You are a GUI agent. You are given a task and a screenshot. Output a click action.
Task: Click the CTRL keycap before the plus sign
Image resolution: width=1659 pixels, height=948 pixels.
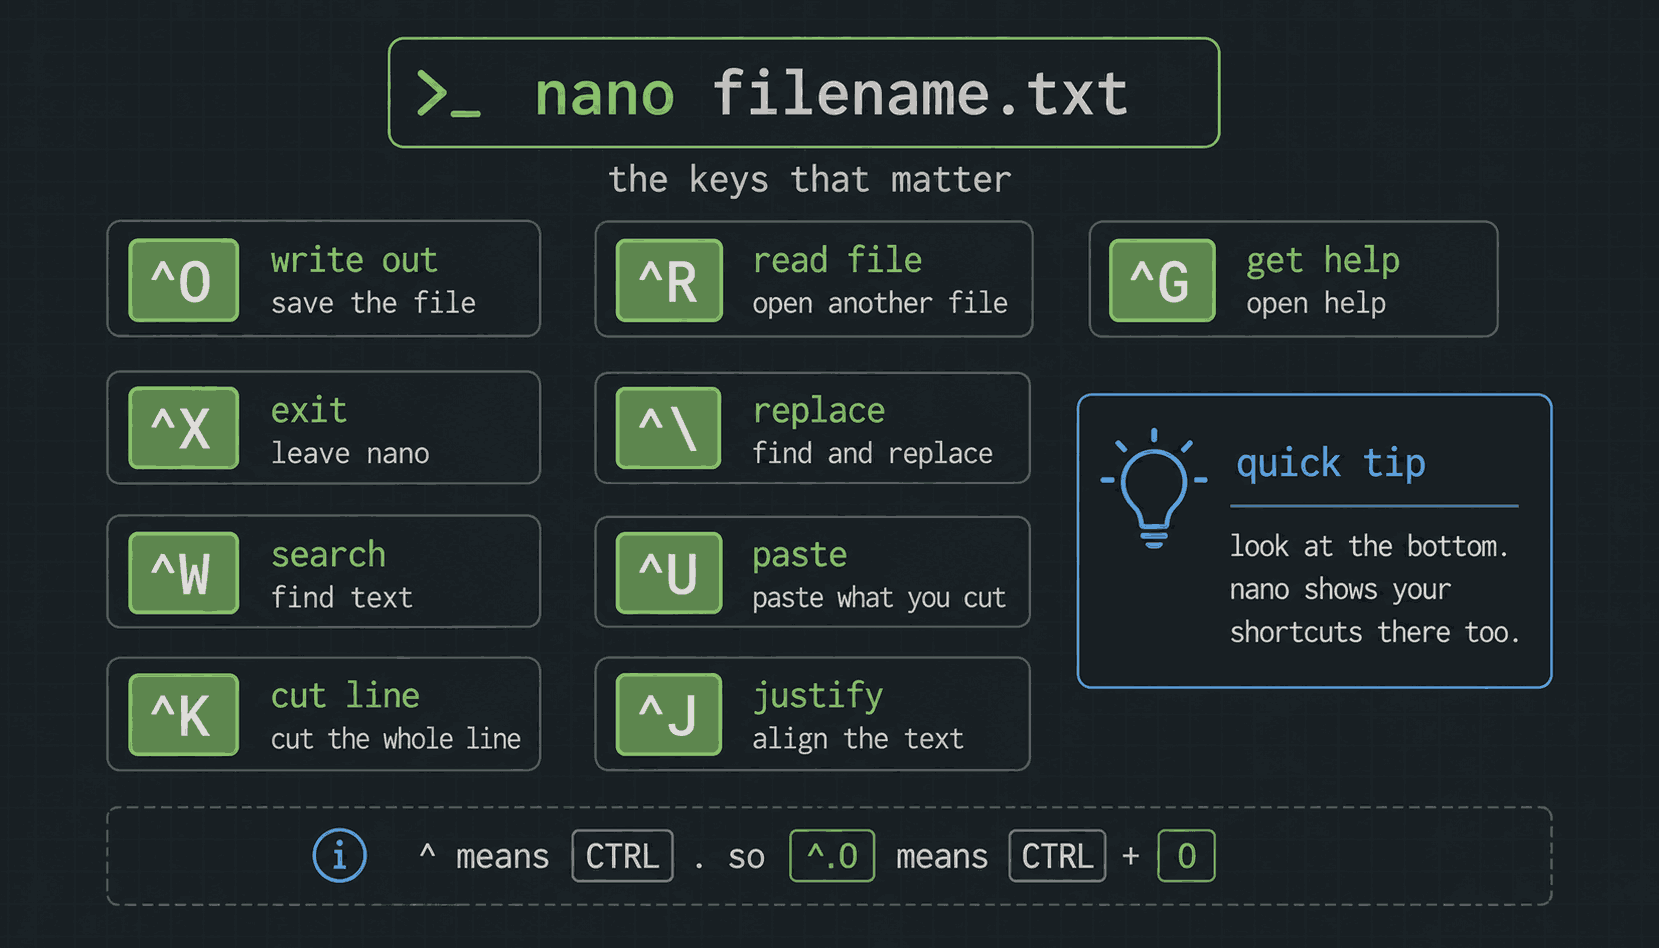point(1057,856)
